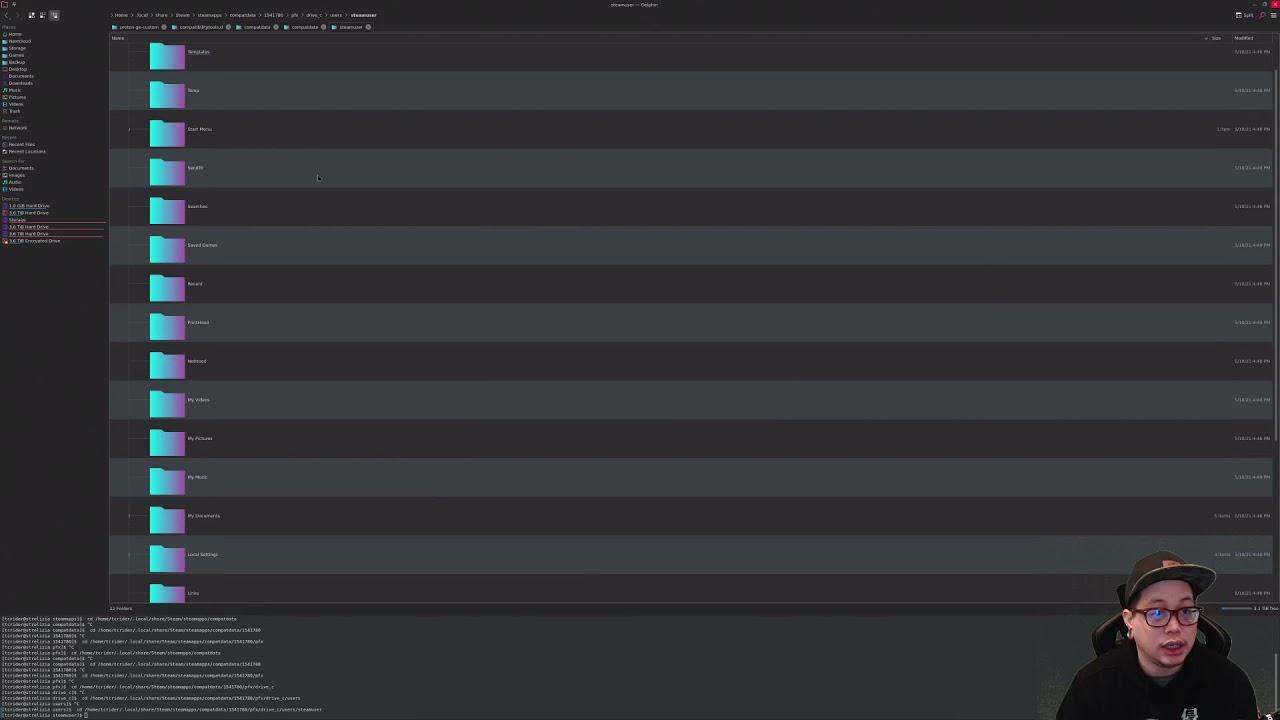
Task: Click the pin icon in title bar
Action: (x=15, y=5)
